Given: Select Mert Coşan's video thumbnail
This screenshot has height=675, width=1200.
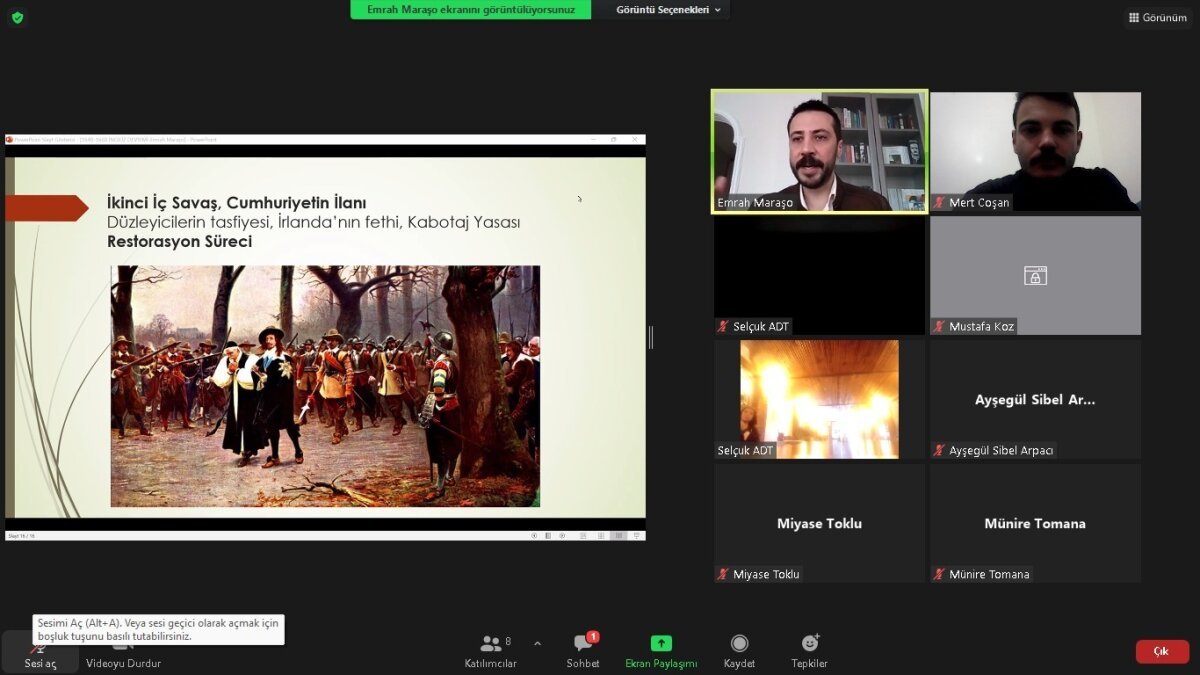Looking at the screenshot, I should pyautogui.click(x=1035, y=150).
